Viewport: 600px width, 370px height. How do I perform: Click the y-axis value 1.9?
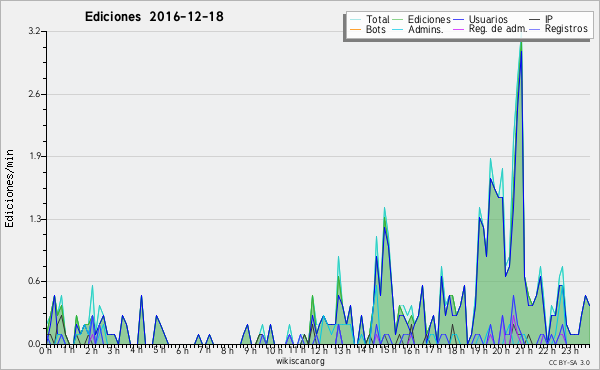[x=34, y=156]
